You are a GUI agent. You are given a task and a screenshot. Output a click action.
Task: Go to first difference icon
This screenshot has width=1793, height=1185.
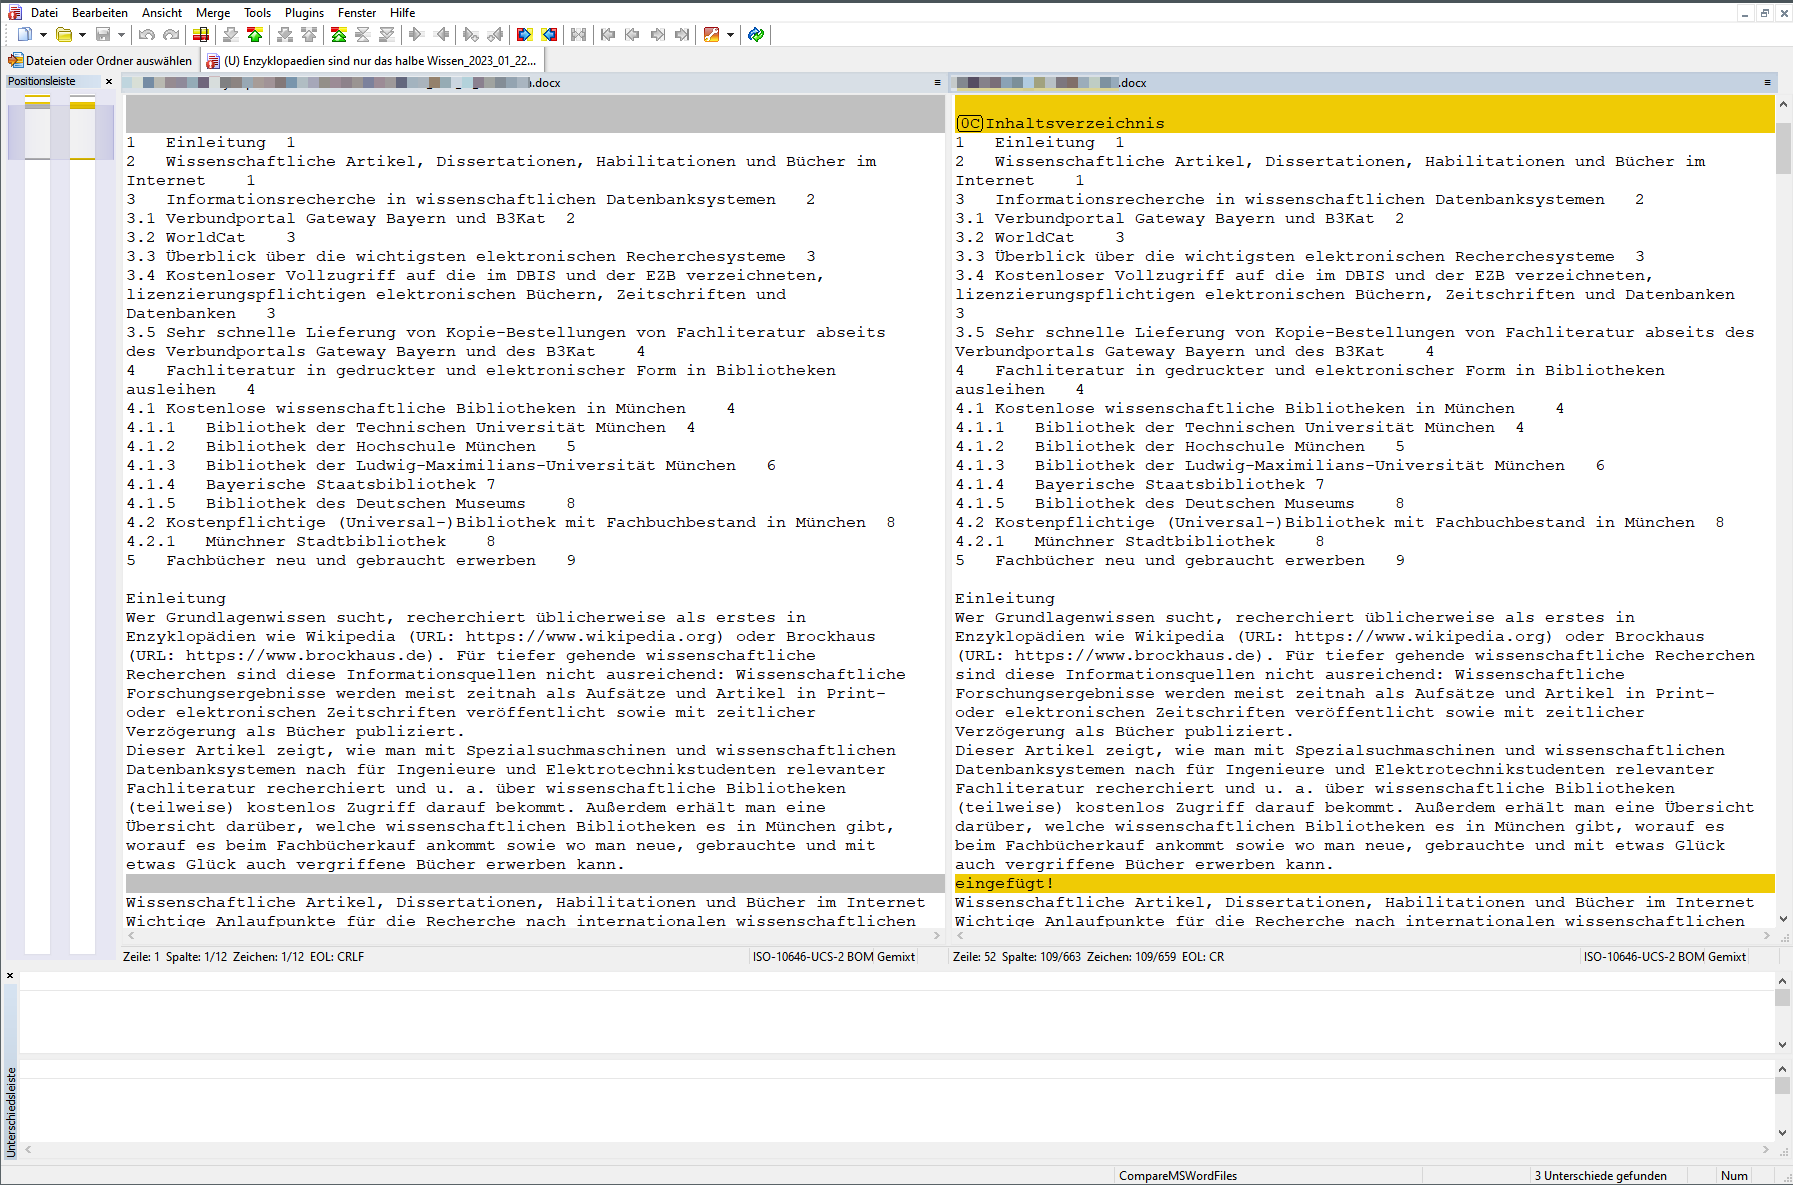[x=339, y=35]
